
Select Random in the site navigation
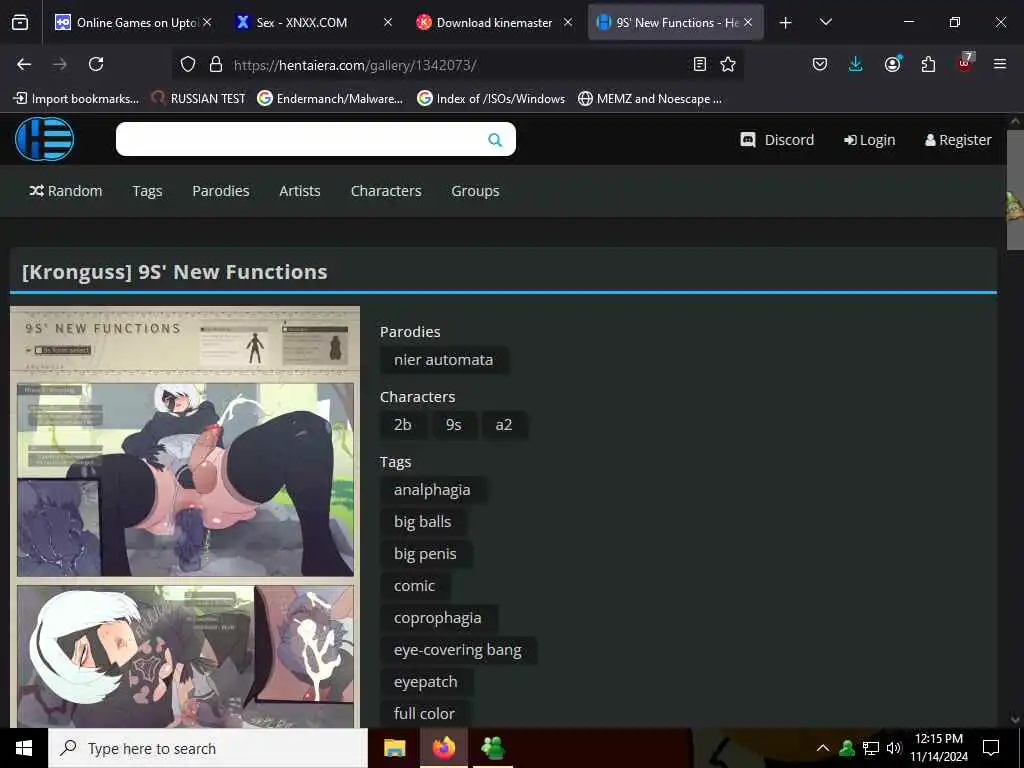click(x=66, y=191)
